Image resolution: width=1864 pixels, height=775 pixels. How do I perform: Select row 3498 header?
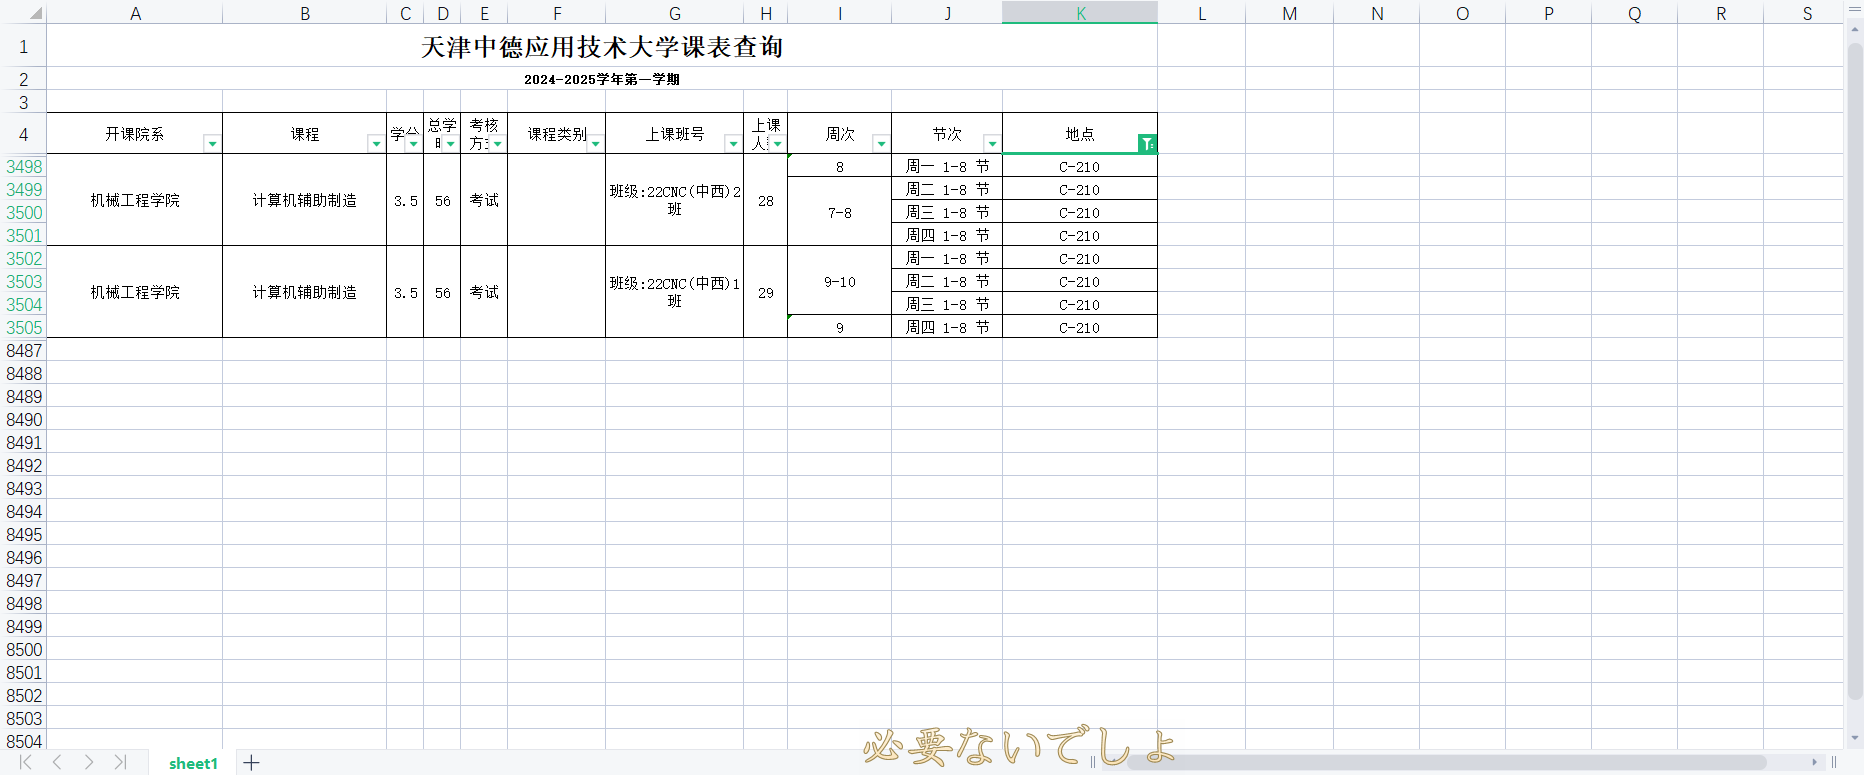23,167
